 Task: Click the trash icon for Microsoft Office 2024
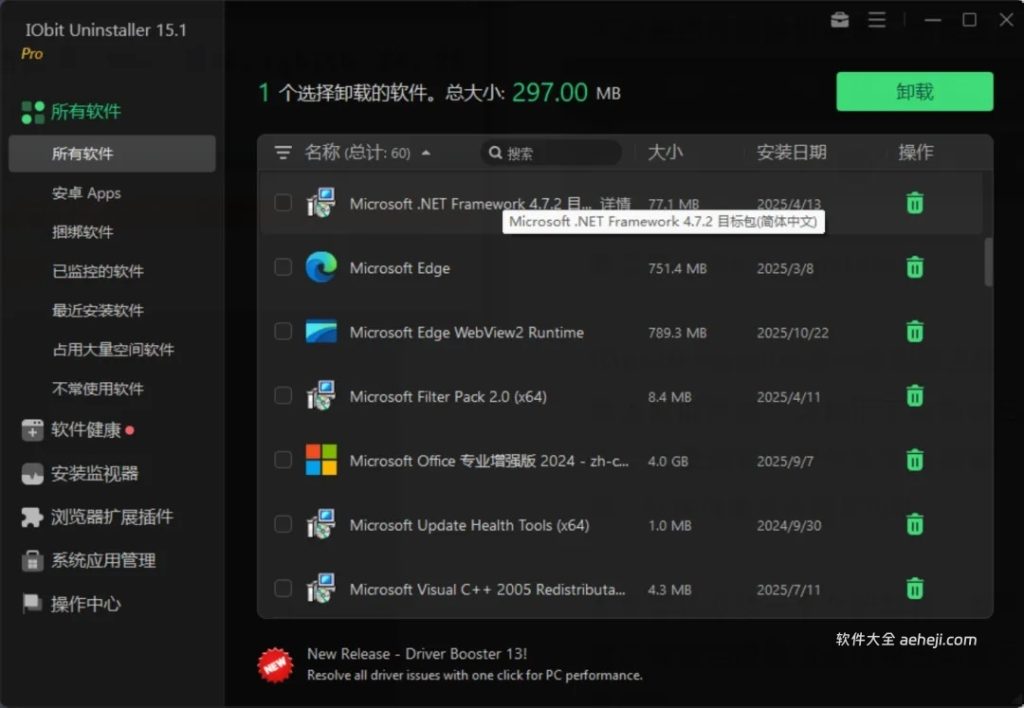point(914,460)
